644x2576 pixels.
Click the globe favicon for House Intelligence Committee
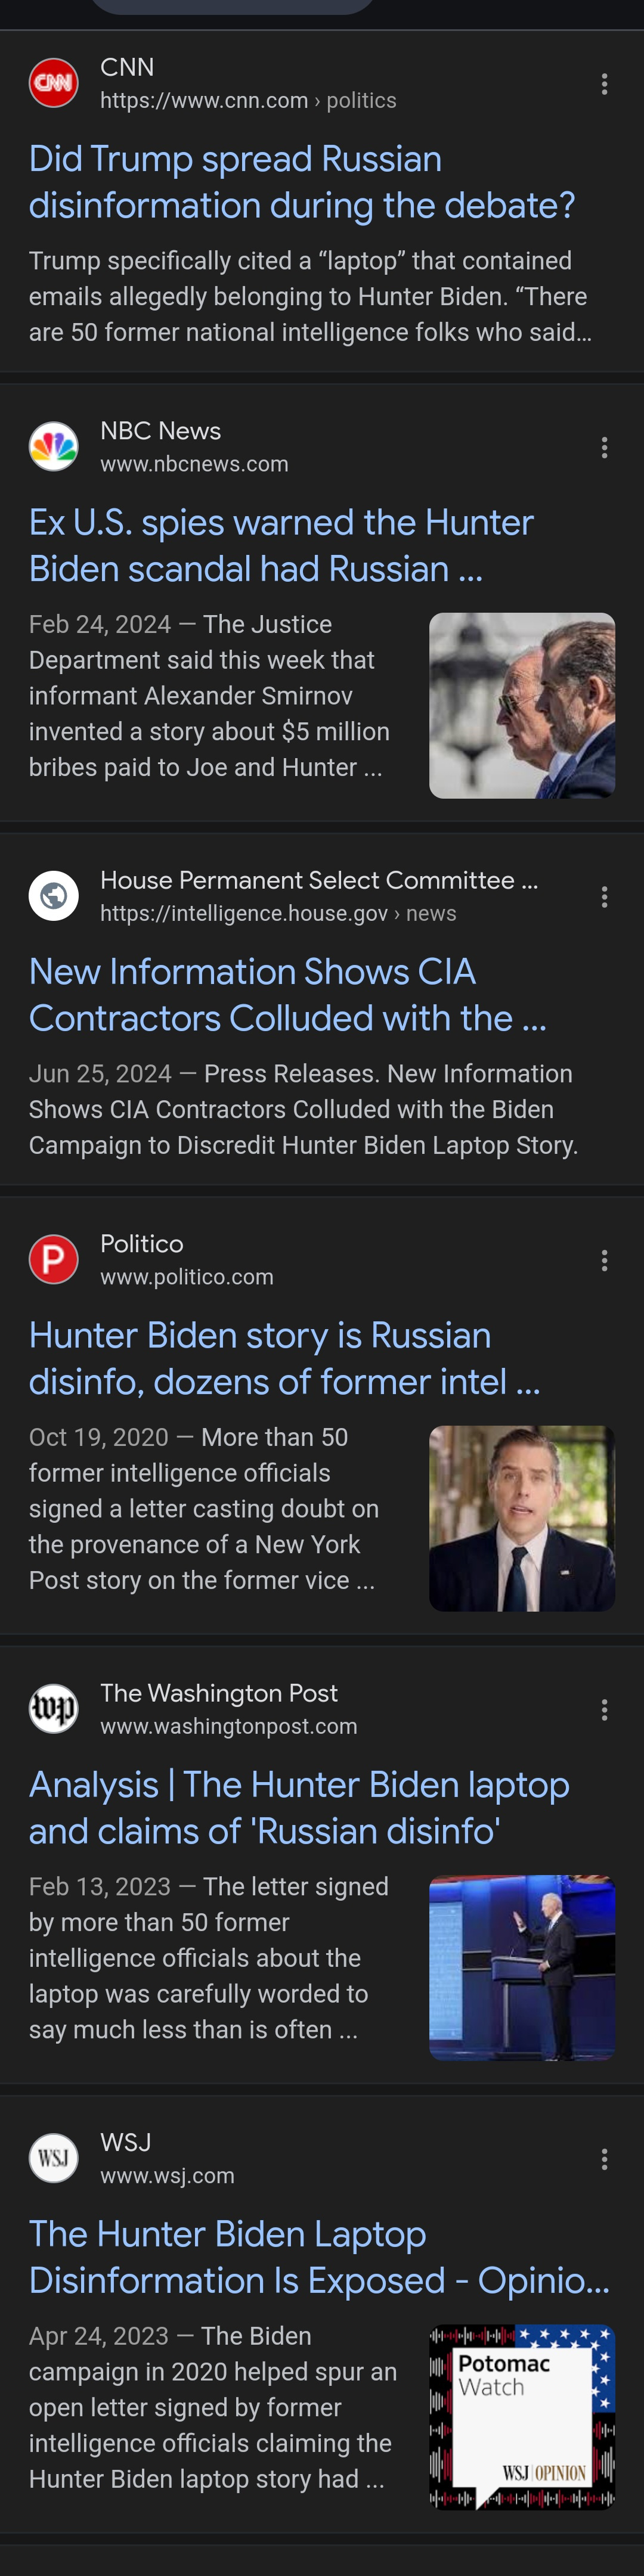coord(53,896)
